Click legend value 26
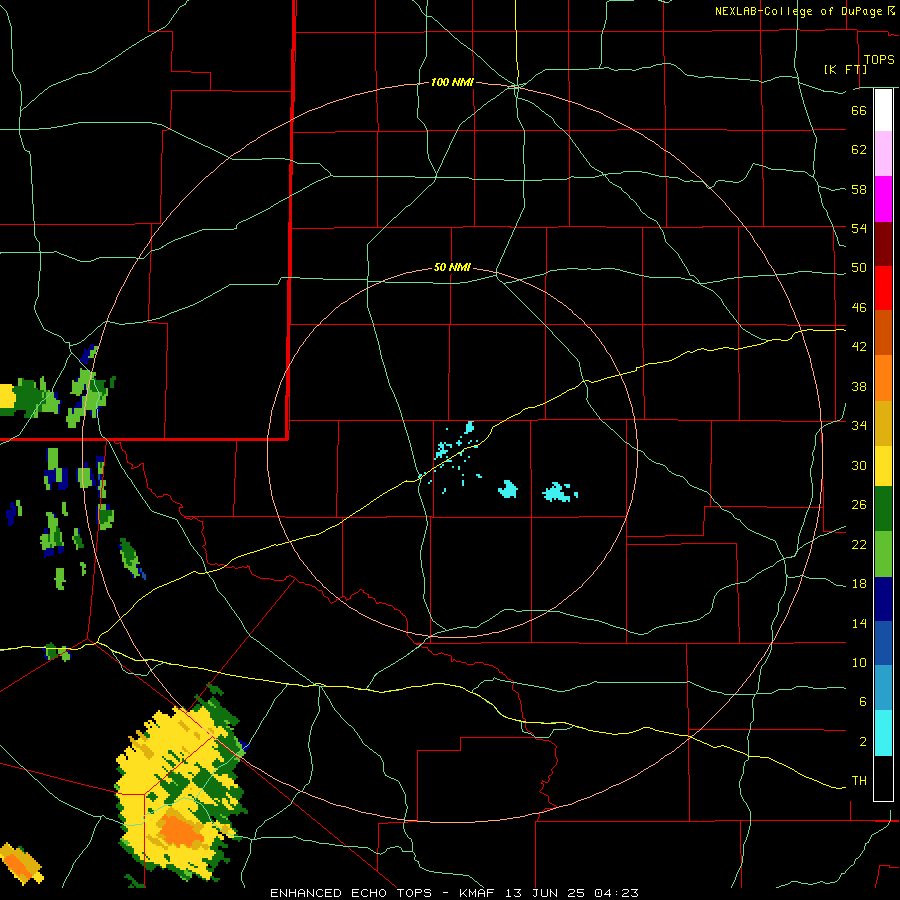 tap(859, 505)
